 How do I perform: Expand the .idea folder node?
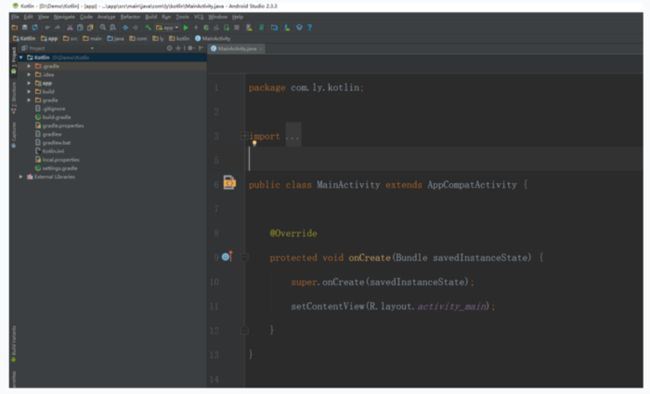tap(29, 75)
